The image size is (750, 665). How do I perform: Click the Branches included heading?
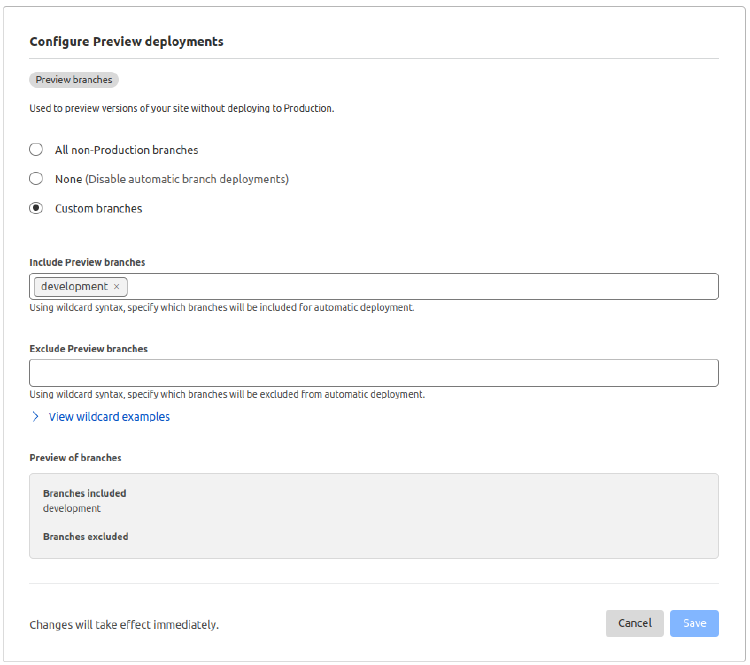click(x=84, y=493)
